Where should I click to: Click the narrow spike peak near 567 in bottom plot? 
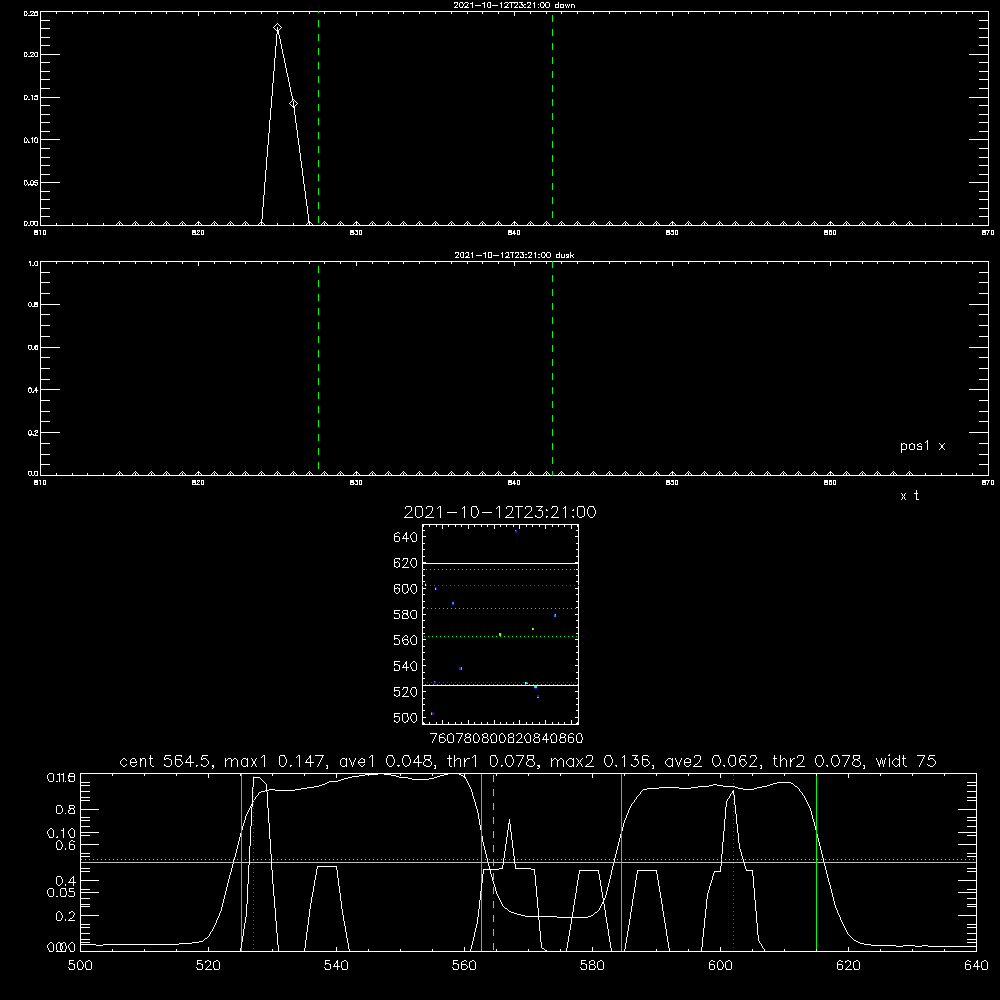tap(509, 820)
